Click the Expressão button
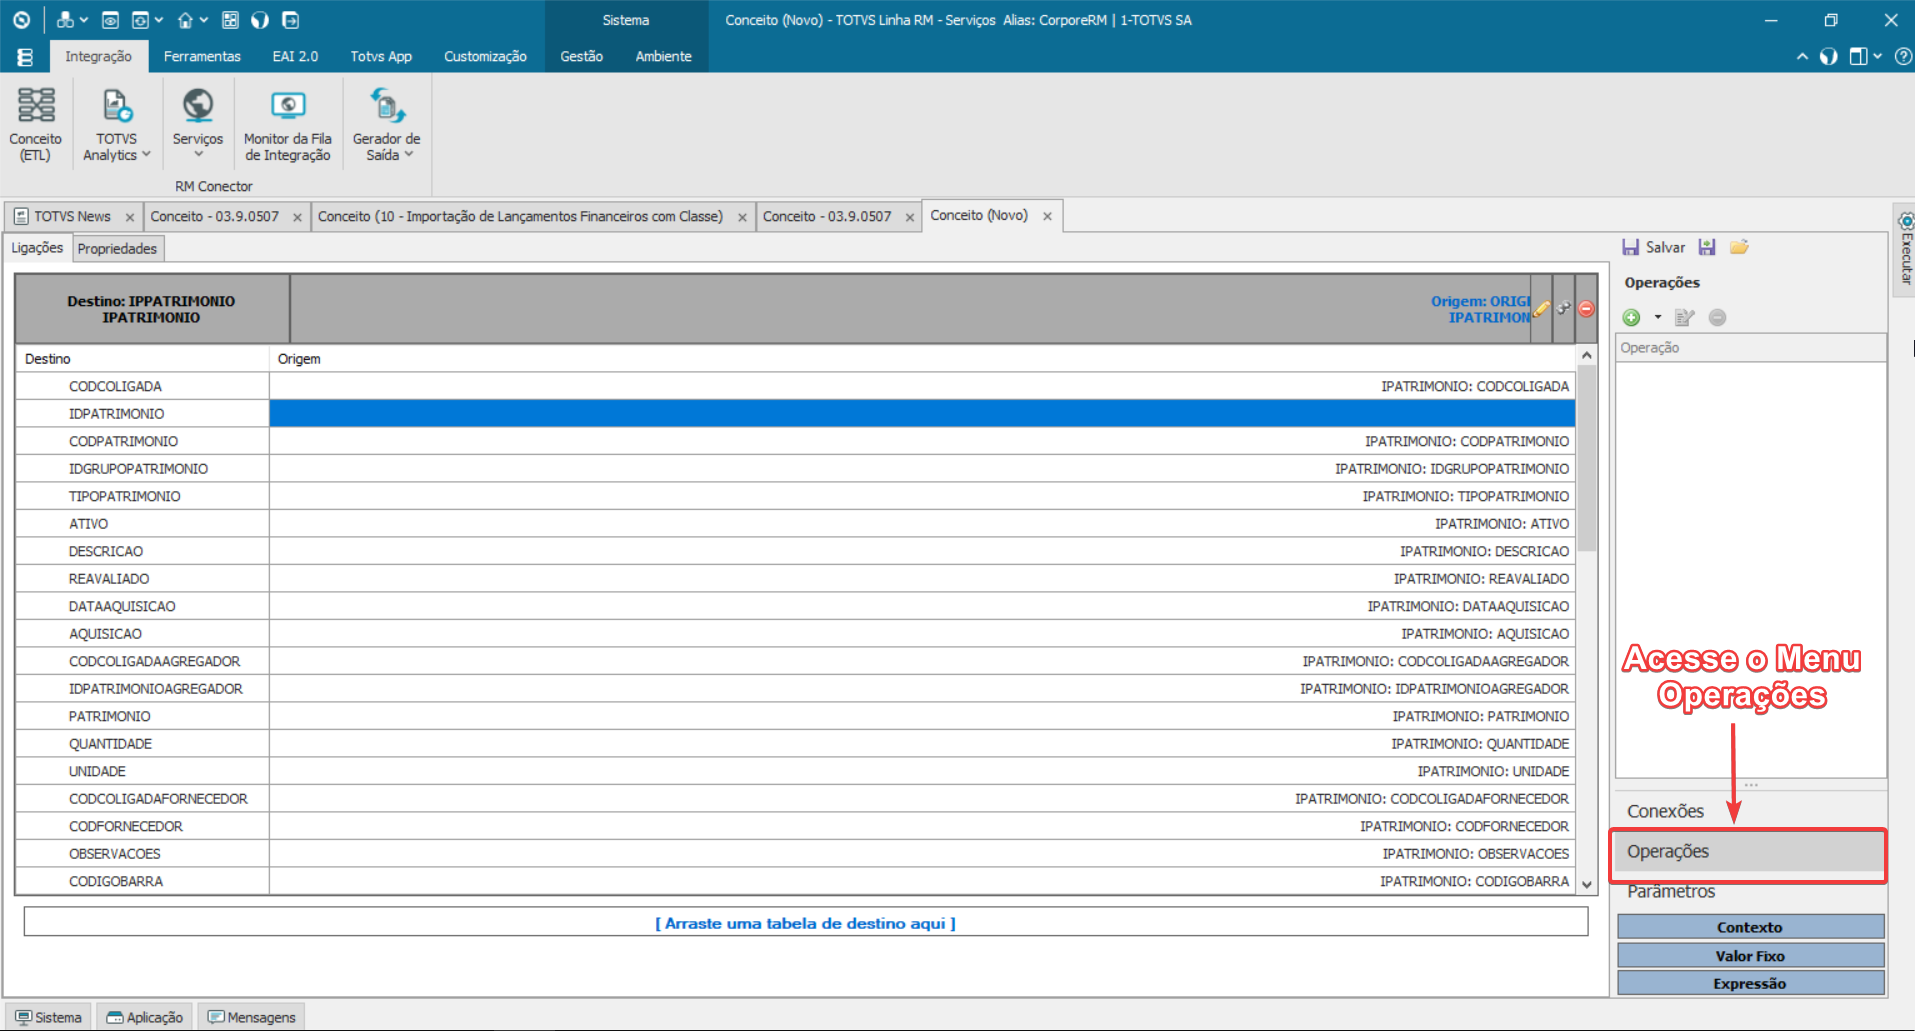 pyautogui.click(x=1750, y=984)
